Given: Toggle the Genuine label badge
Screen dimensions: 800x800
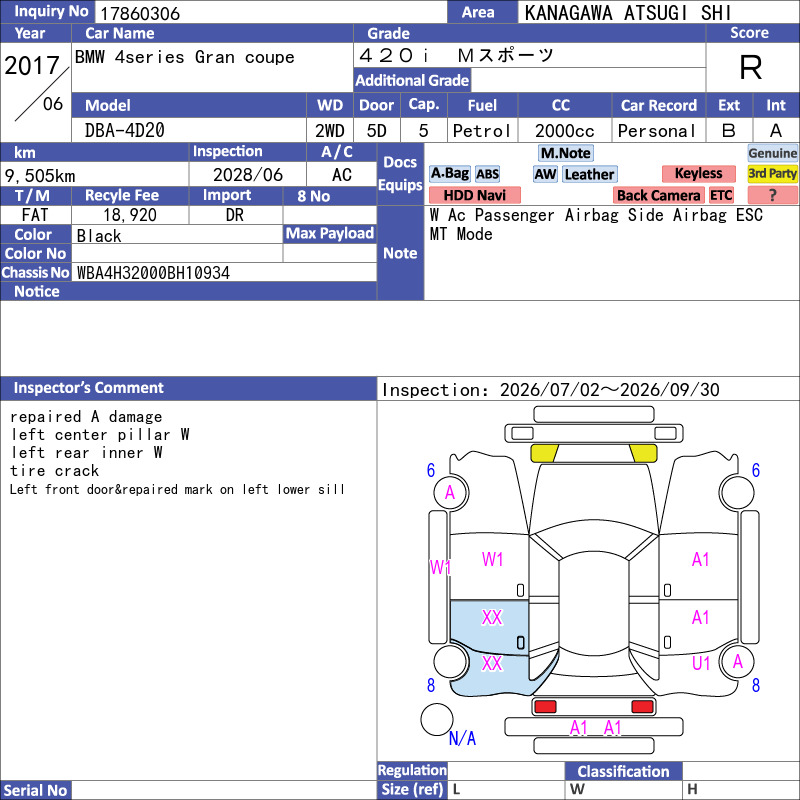Looking at the screenshot, I should coord(772,153).
